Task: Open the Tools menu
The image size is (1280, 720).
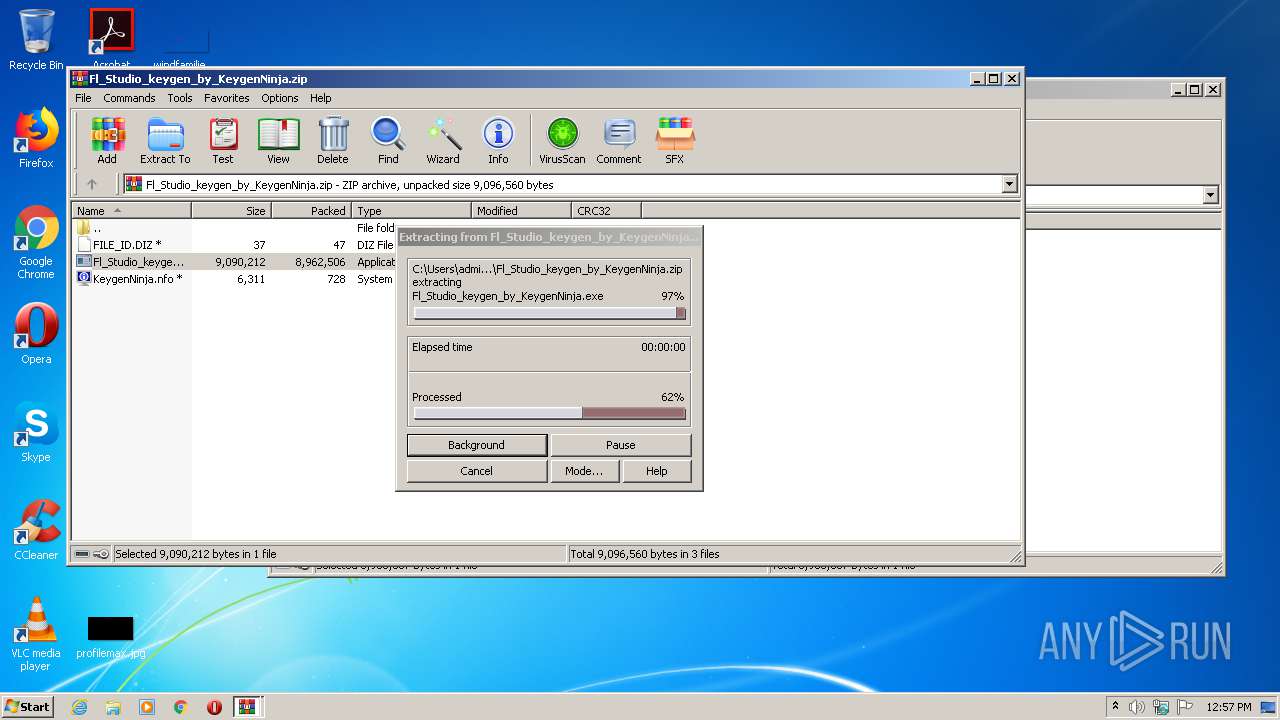Action: point(180,98)
